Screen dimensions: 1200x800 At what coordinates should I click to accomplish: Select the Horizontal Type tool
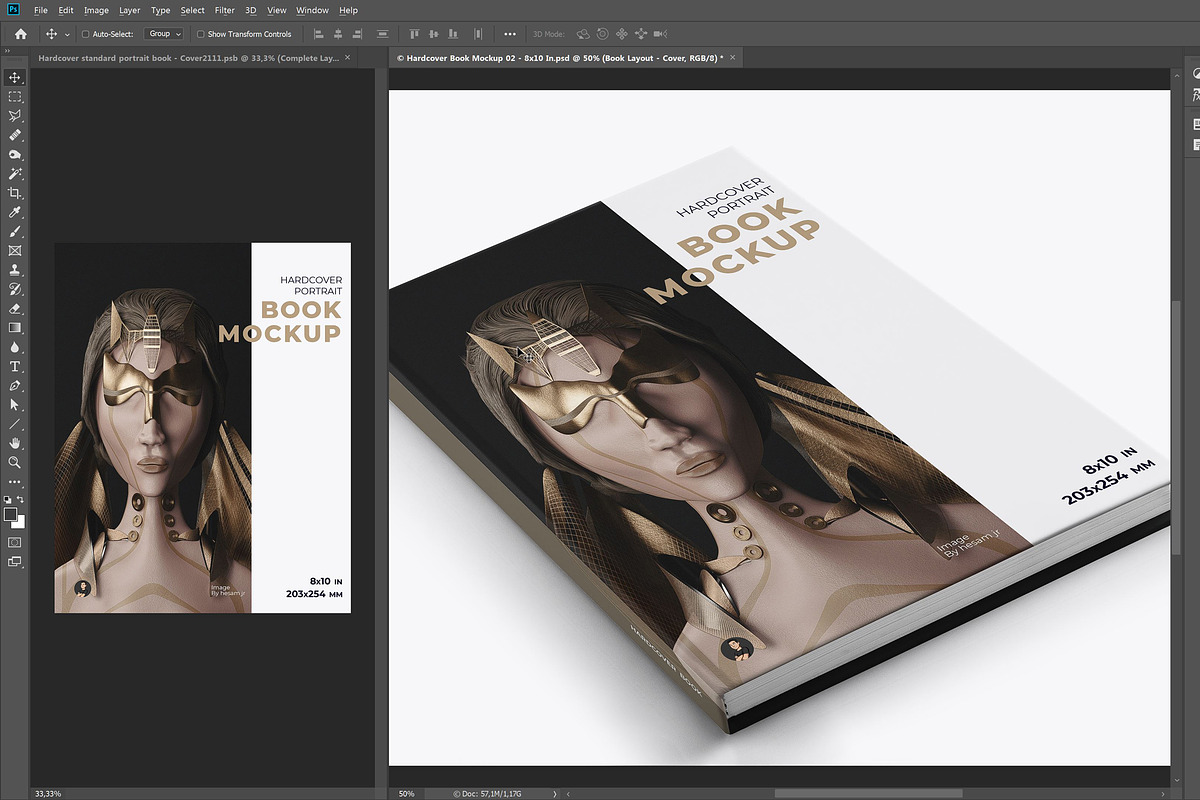pos(15,366)
